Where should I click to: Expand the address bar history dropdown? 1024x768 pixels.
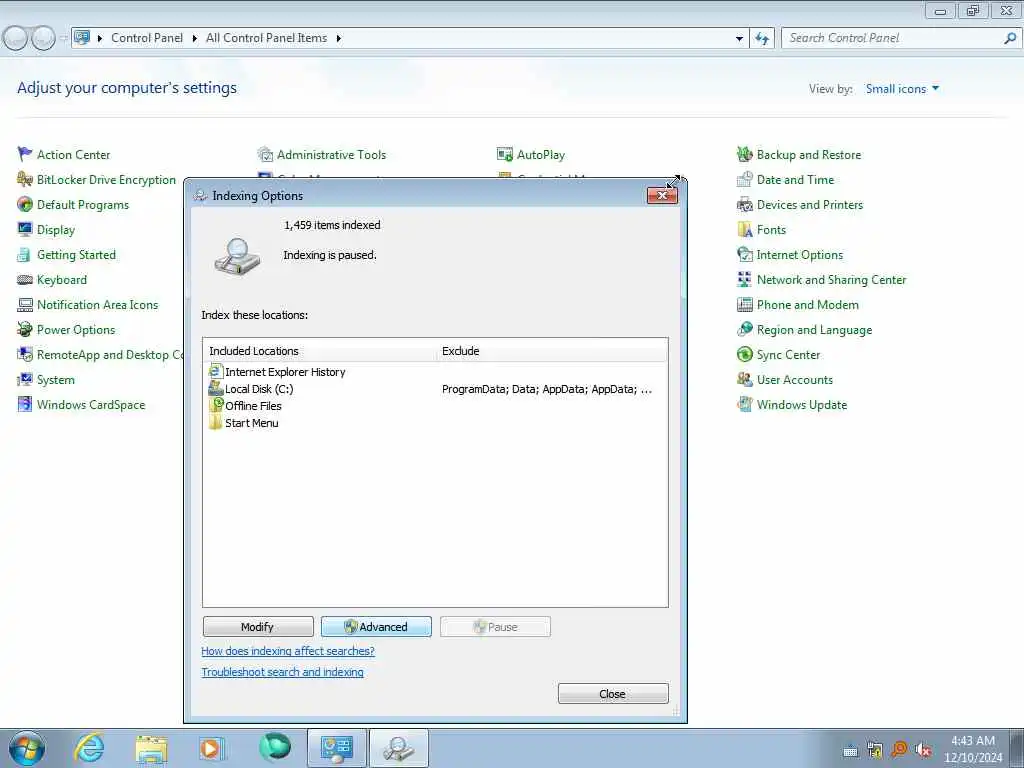pos(739,39)
